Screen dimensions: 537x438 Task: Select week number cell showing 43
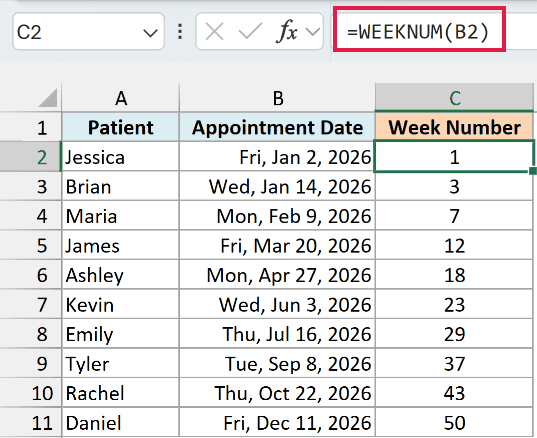454,392
